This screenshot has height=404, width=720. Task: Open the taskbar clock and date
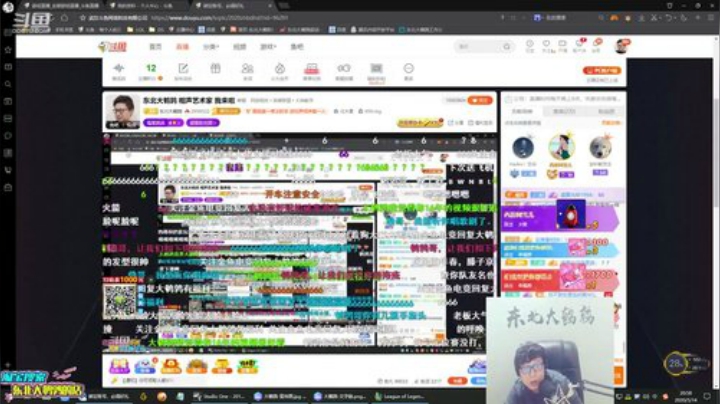tap(685, 396)
